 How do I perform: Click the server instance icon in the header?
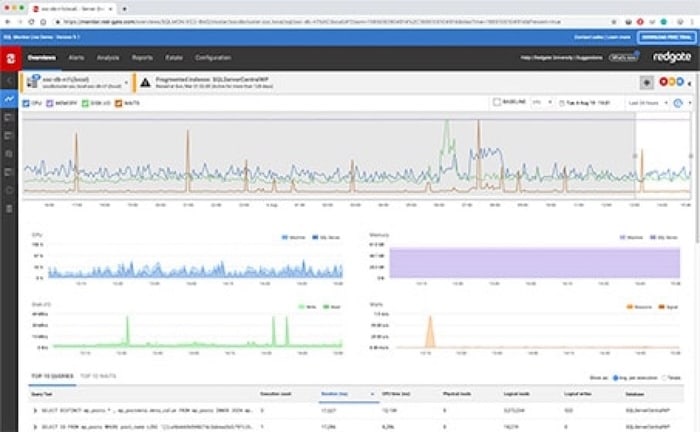(x=33, y=82)
